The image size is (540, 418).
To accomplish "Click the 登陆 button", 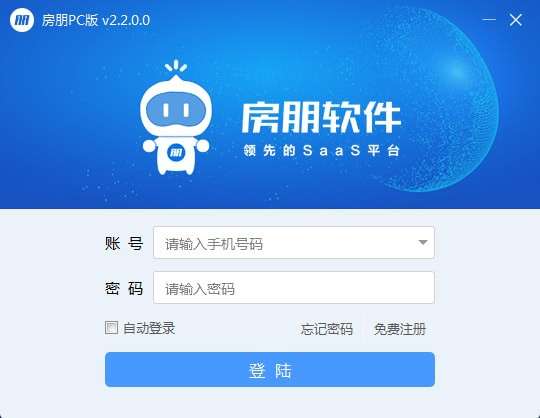I will (270, 369).
